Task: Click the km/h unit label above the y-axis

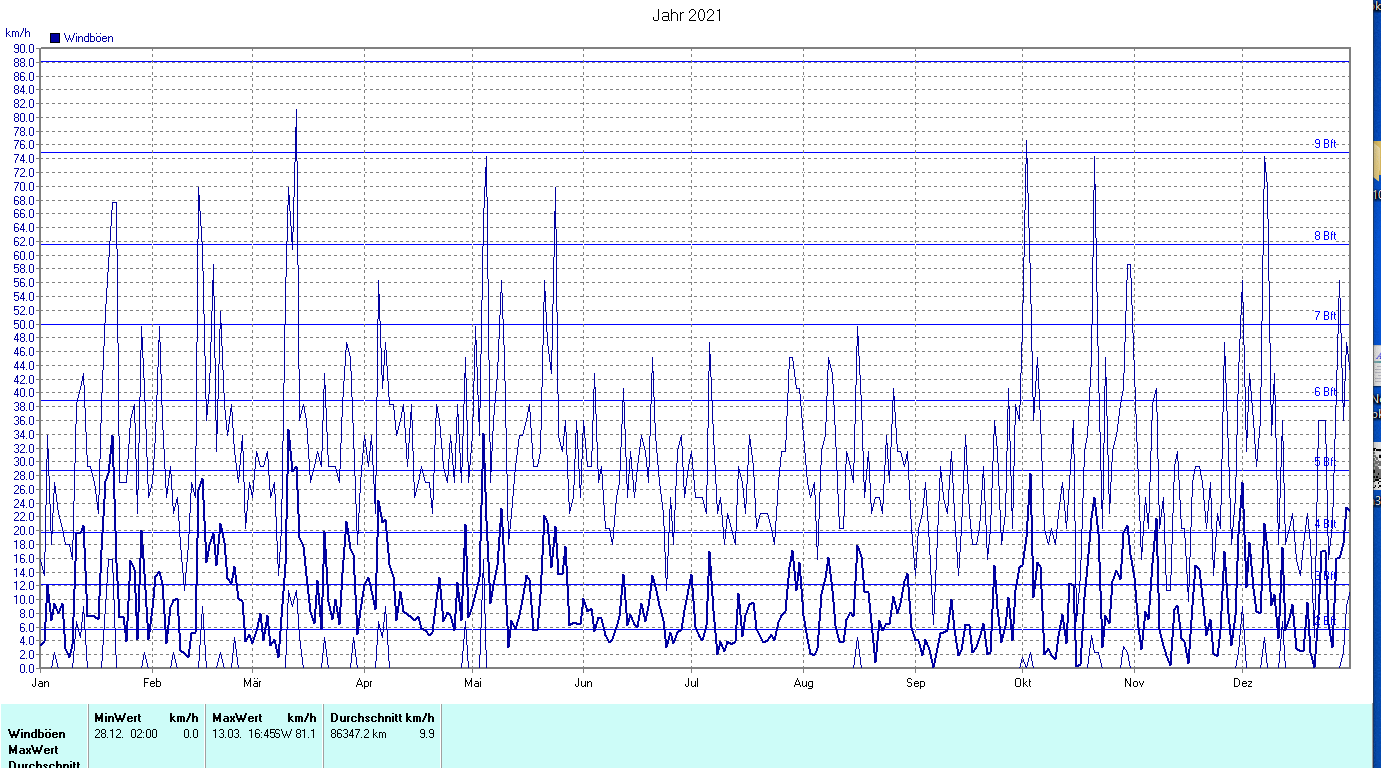Action: click(x=17, y=33)
